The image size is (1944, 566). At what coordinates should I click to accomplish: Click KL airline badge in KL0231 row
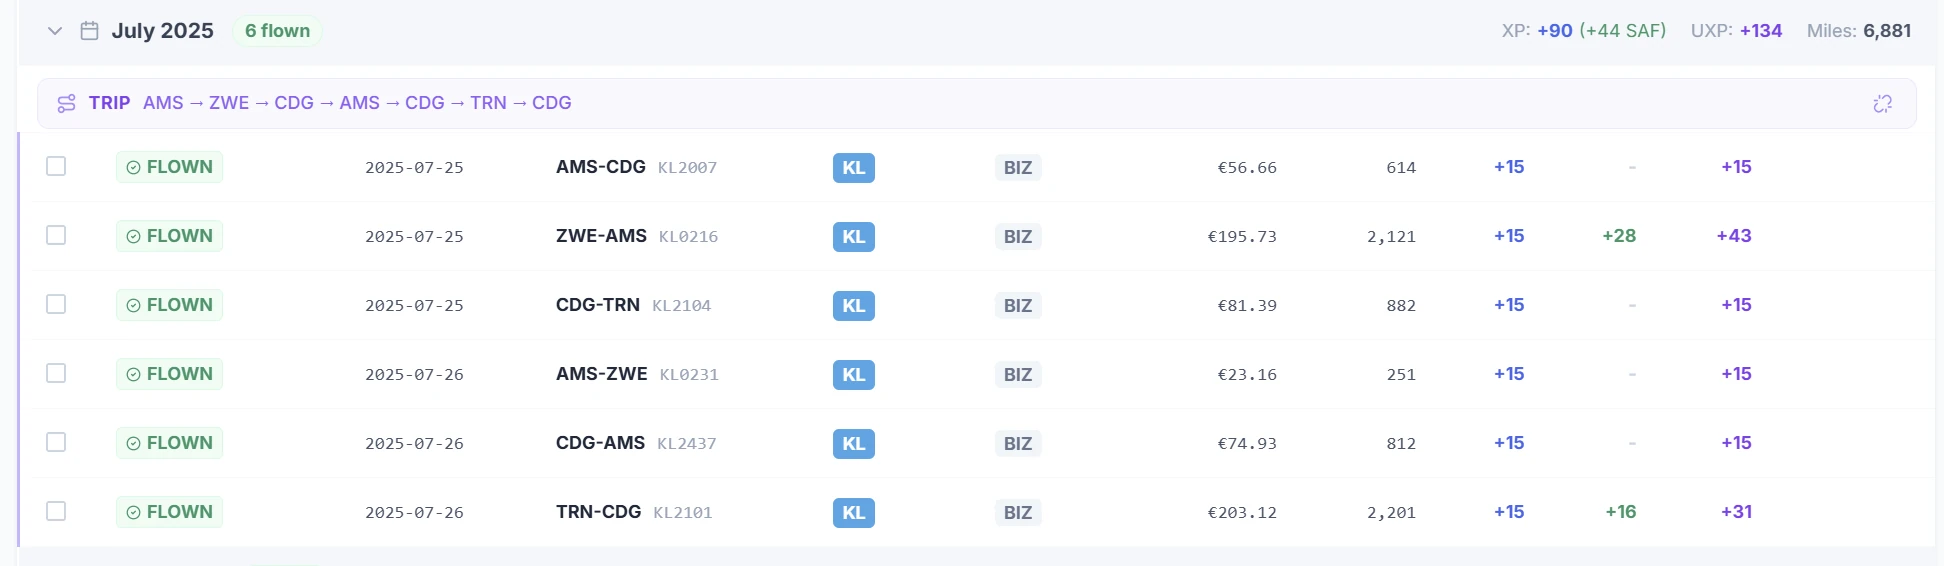pos(854,375)
